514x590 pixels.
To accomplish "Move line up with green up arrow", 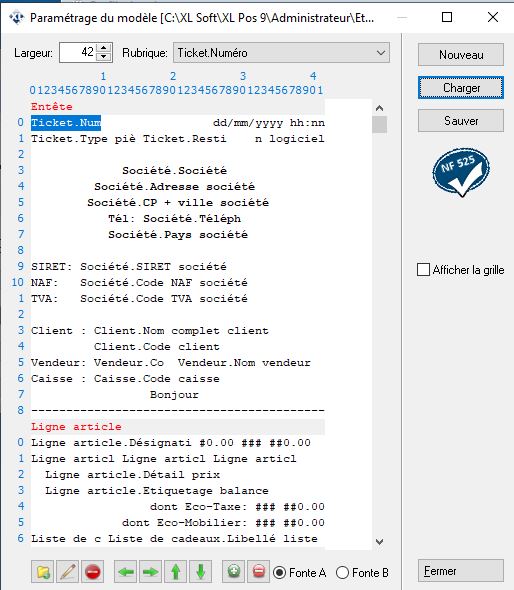I will 175,572.
